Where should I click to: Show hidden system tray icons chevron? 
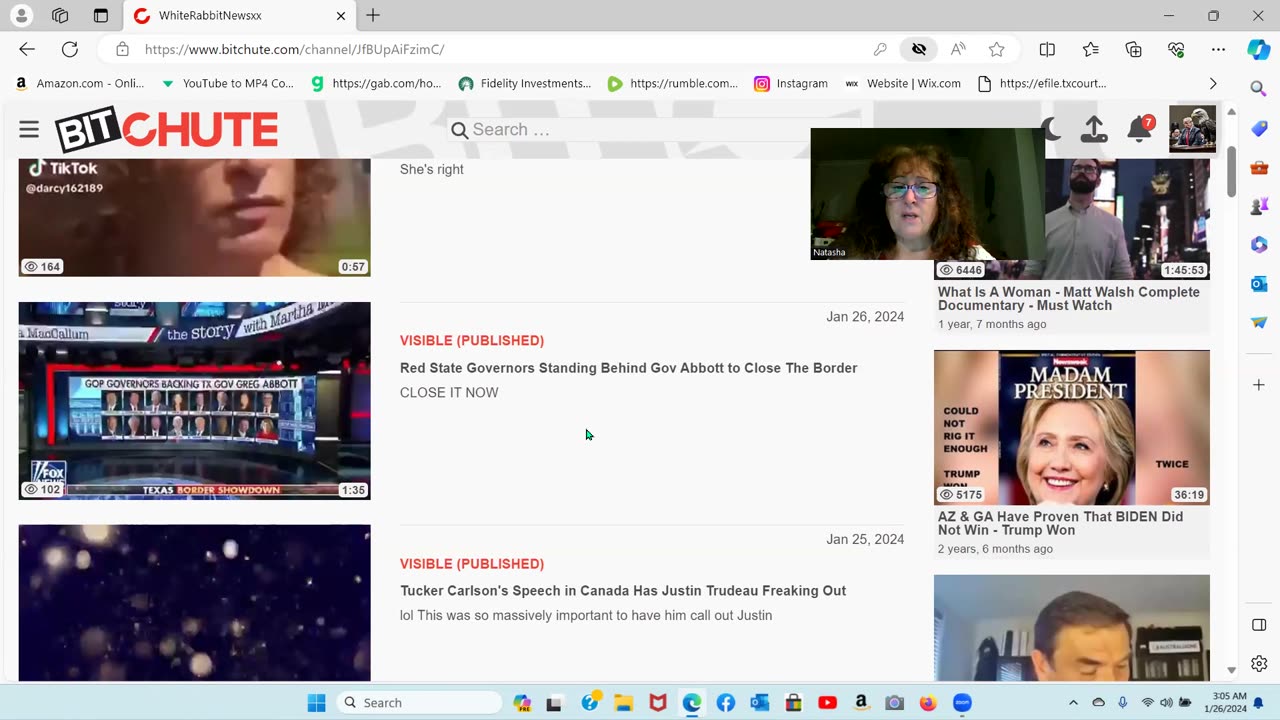pos(1073,703)
